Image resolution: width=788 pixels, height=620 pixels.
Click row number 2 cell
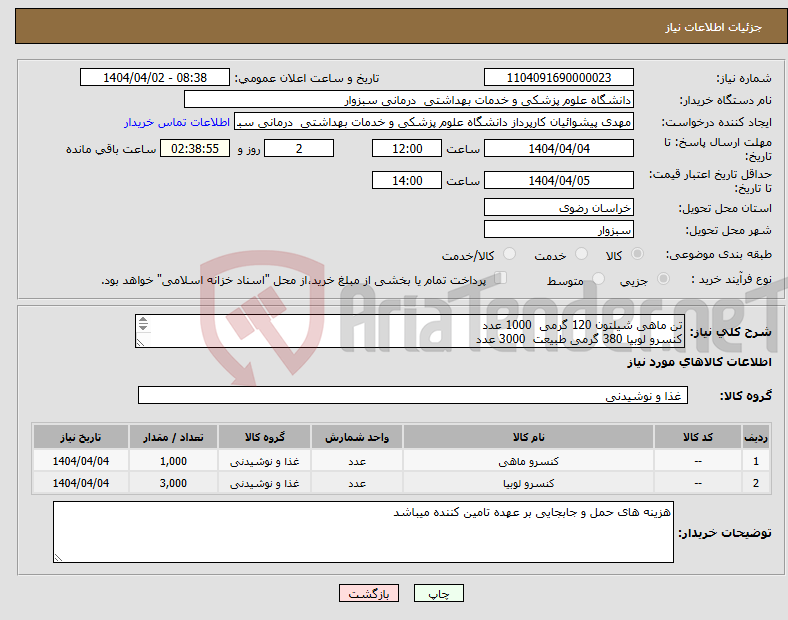click(756, 483)
